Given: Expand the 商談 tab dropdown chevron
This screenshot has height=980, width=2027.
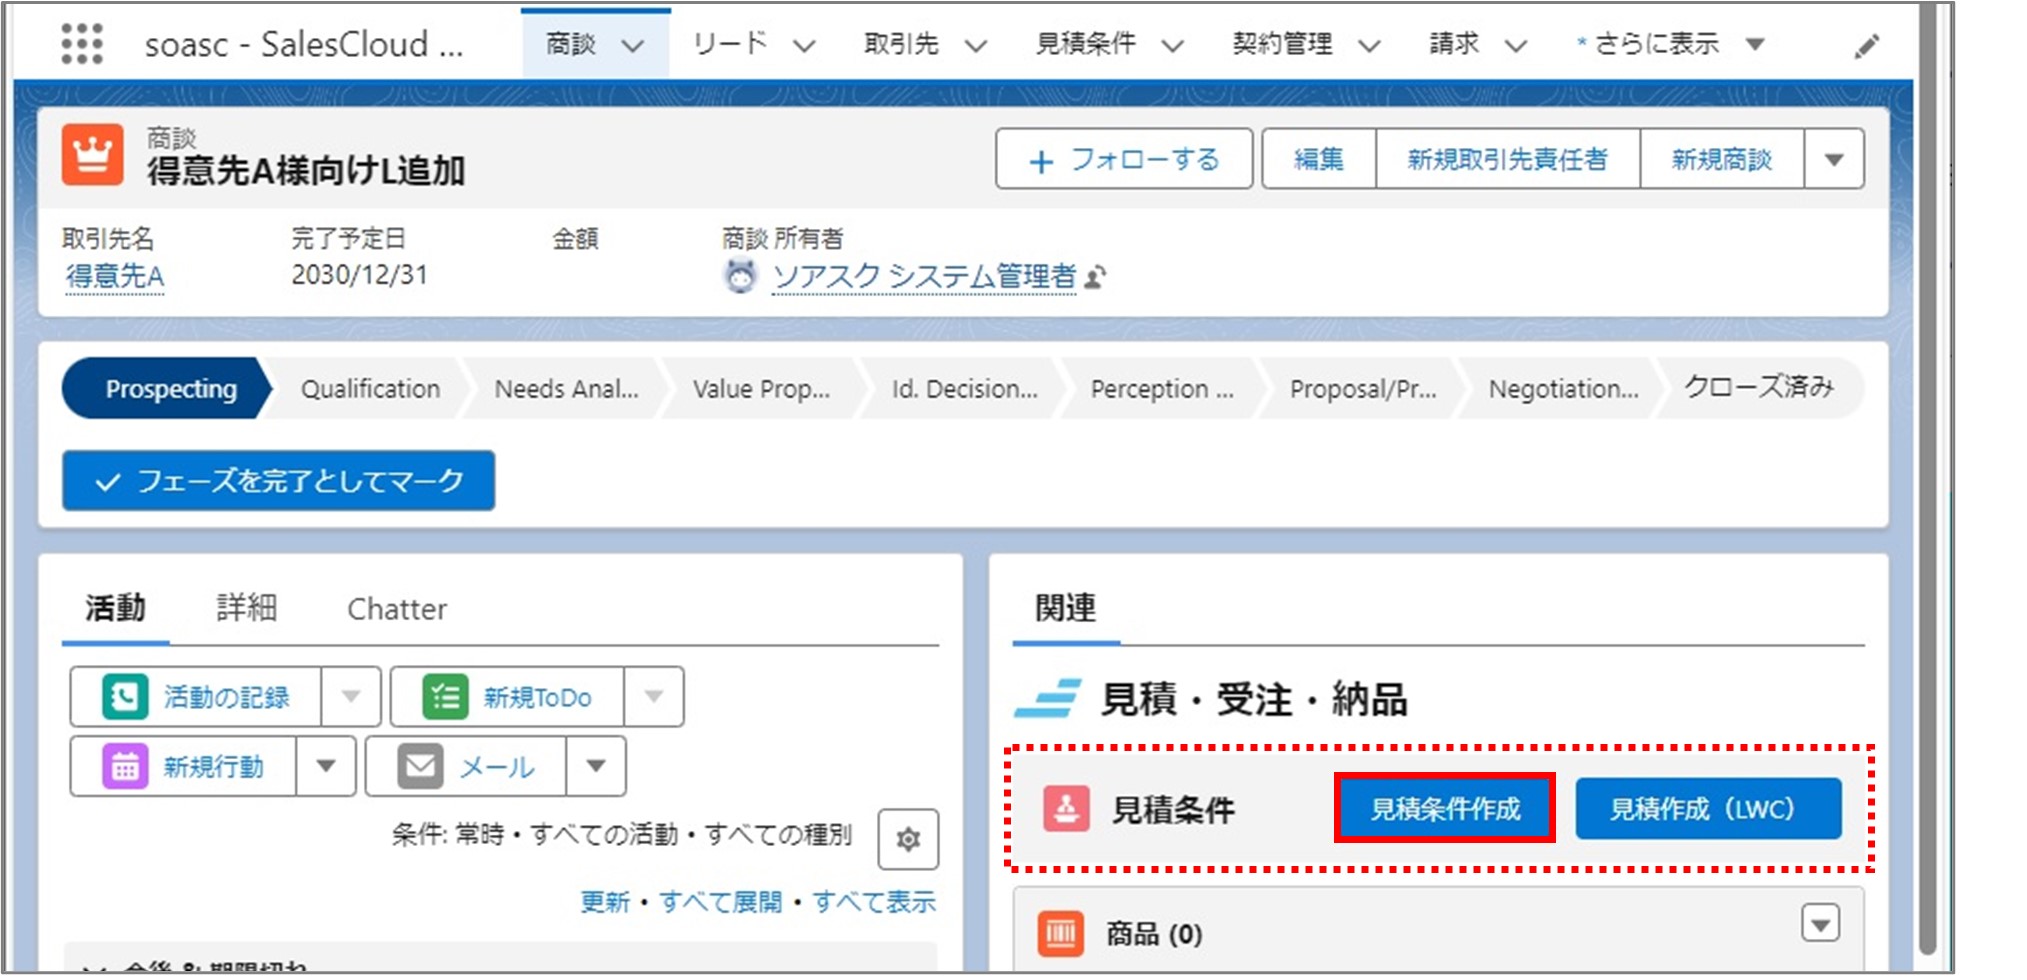Looking at the screenshot, I should [x=633, y=46].
